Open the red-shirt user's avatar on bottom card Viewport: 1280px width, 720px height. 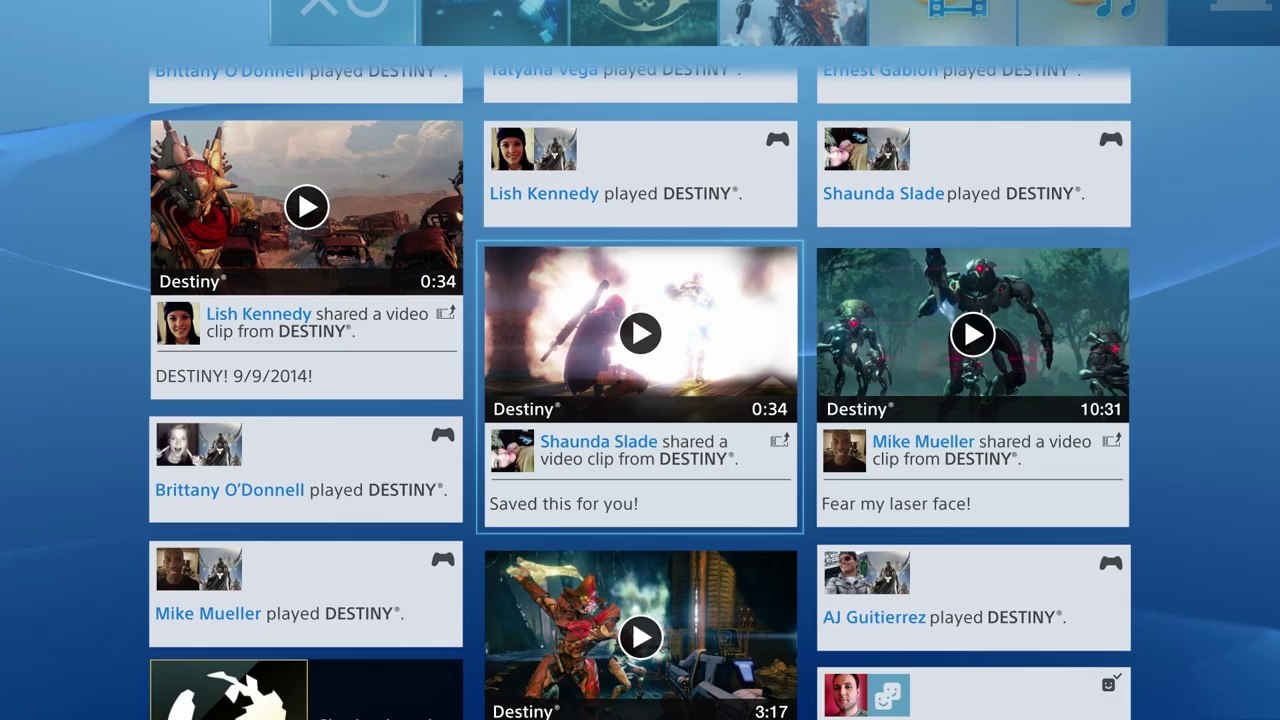pyautogui.click(x=845, y=696)
